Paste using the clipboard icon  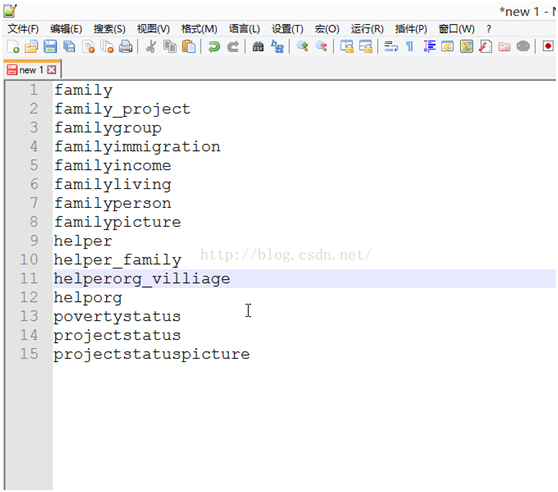[189, 47]
